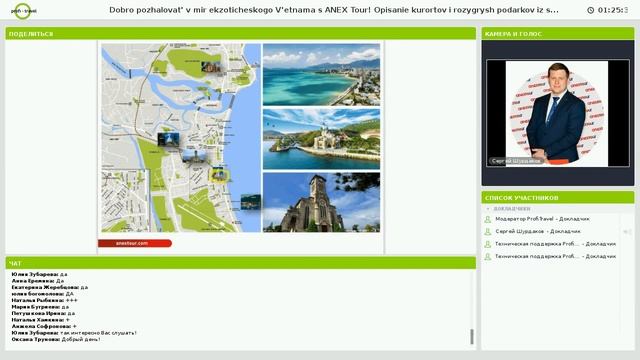Click Юлия Зубарева's "да" chat message
The height and width of the screenshot is (360, 640).
tap(39, 274)
